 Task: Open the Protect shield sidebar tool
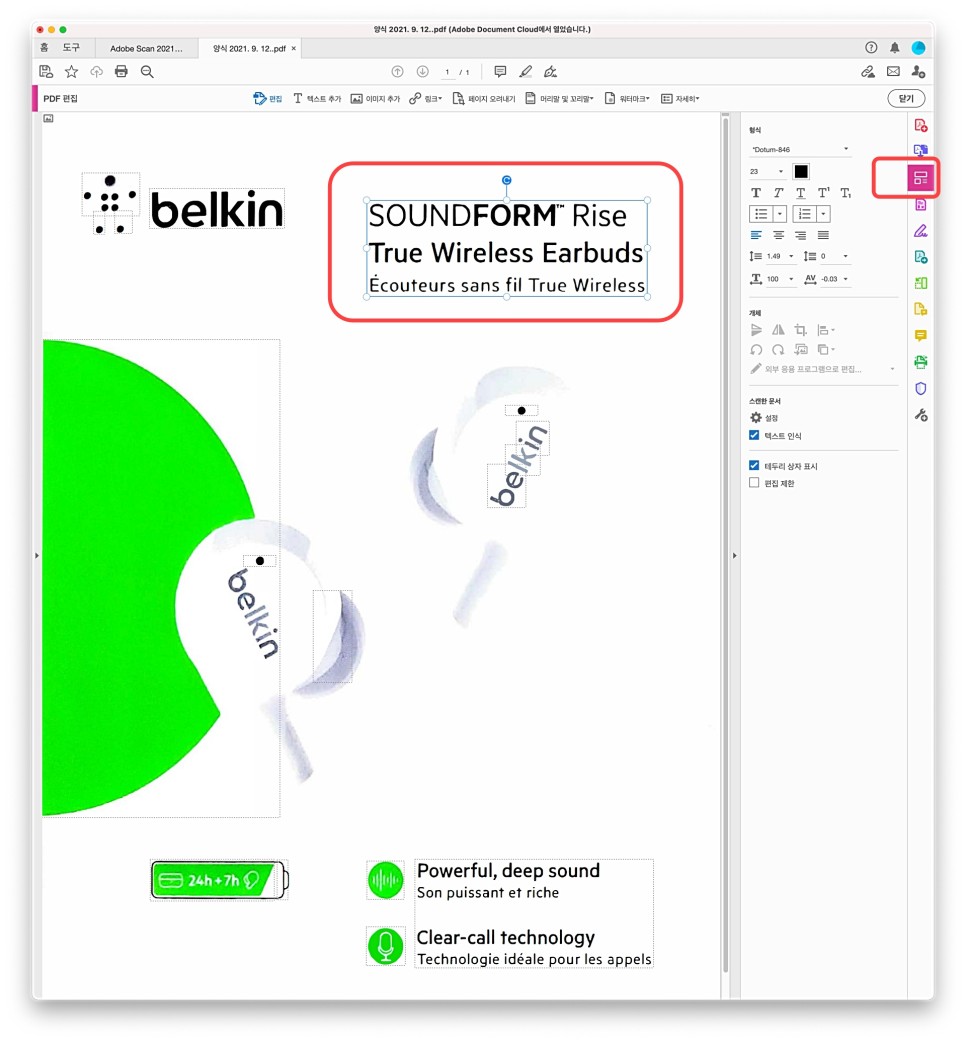920,389
